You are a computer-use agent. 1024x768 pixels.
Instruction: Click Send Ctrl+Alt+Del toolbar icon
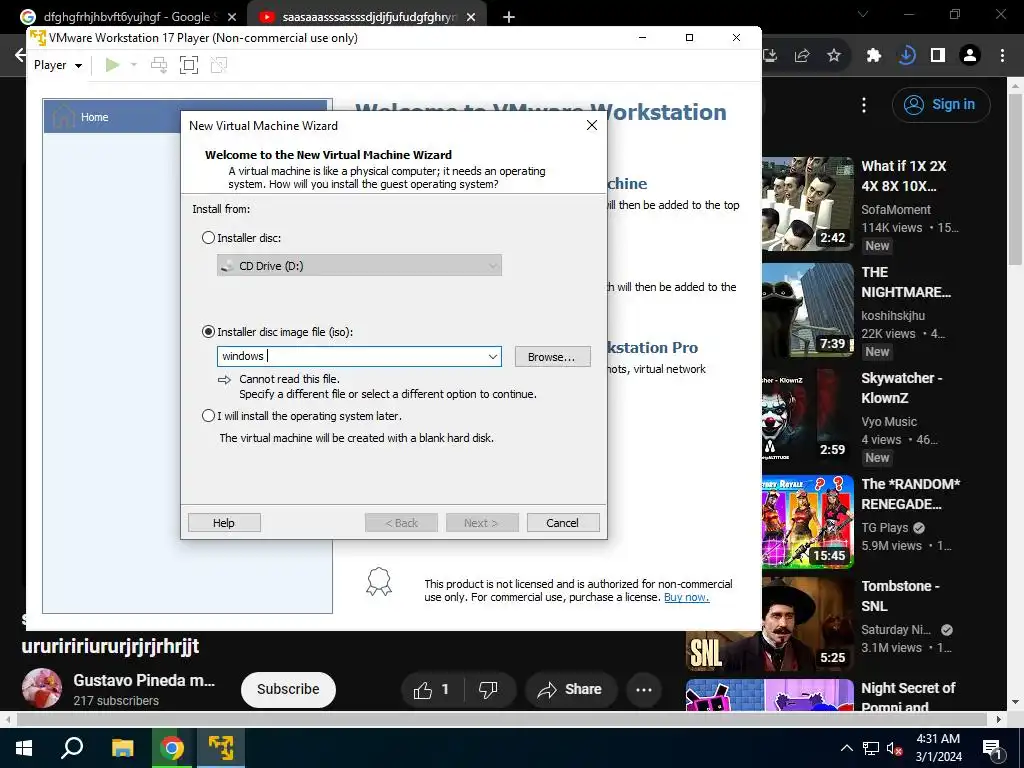159,65
